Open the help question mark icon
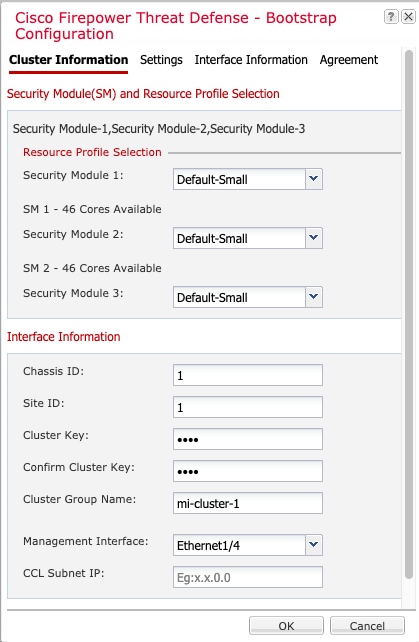The image size is (419, 642). (x=391, y=17)
